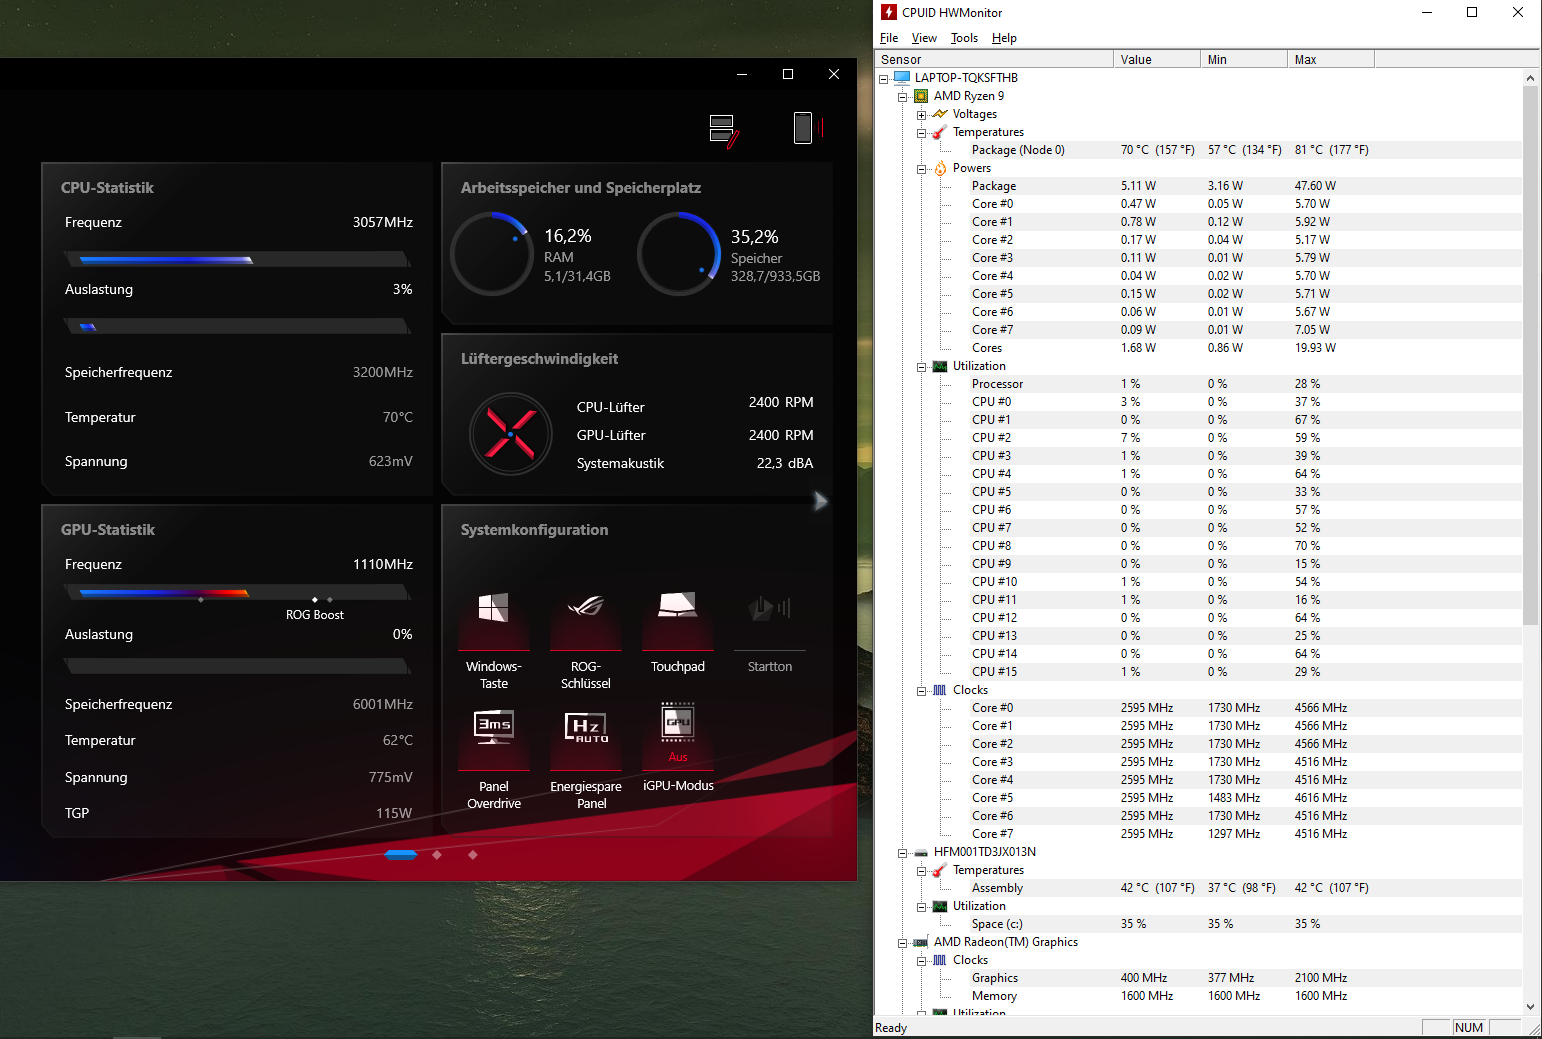Open the View menu in HWMonitor
Image resolution: width=1542 pixels, height=1039 pixels.
coord(924,38)
